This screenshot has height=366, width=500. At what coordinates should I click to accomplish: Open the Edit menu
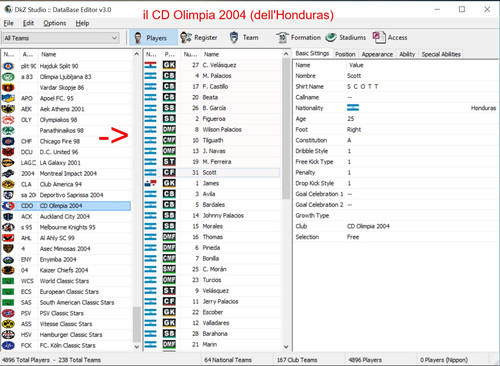[28, 23]
